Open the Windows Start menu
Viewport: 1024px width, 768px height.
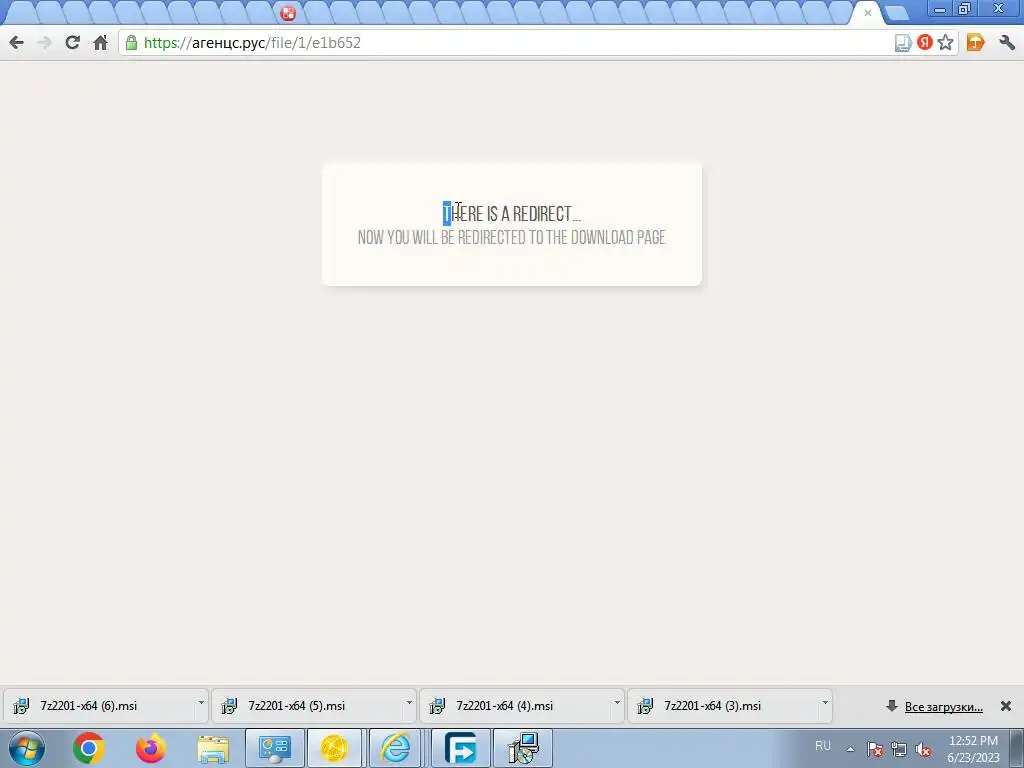[27, 748]
